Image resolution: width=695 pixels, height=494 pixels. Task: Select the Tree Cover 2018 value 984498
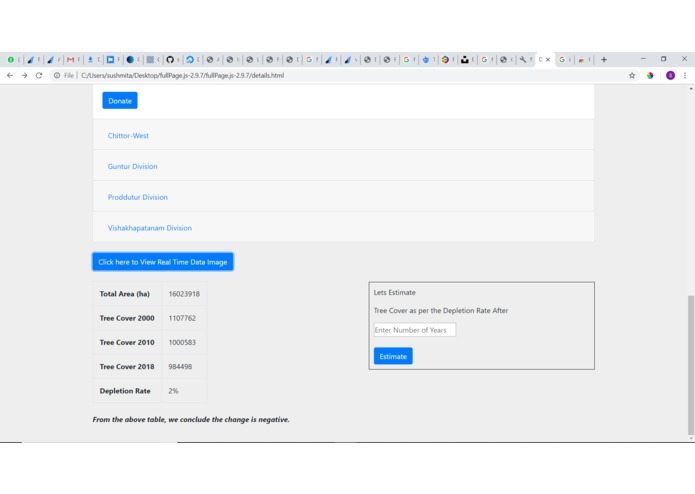[x=180, y=367]
